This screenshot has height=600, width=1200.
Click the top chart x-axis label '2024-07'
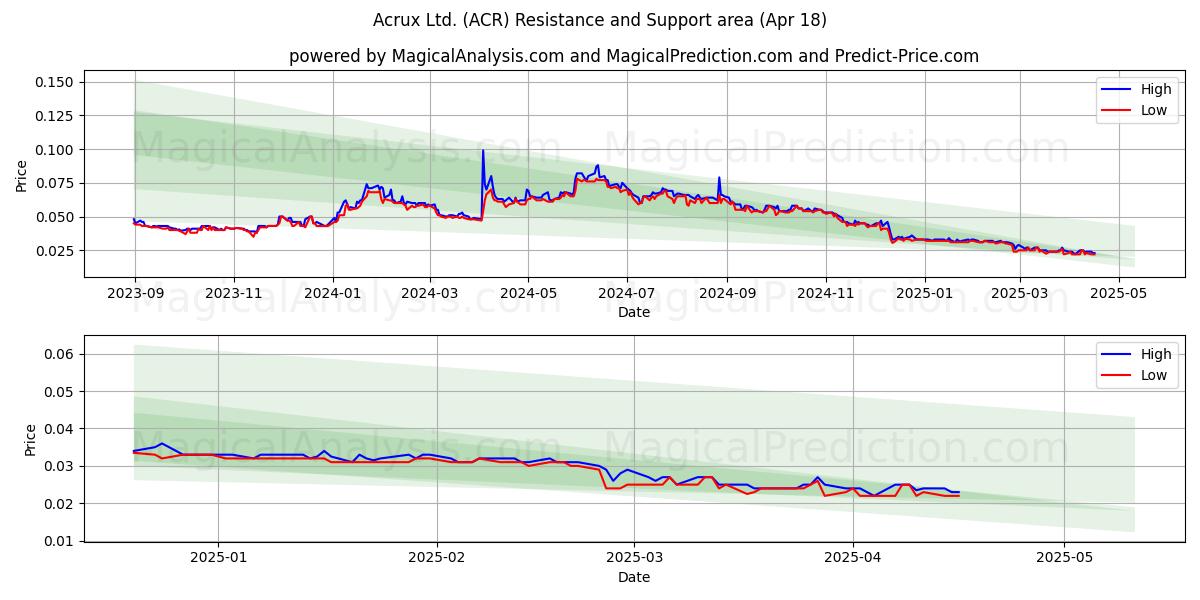(x=627, y=293)
